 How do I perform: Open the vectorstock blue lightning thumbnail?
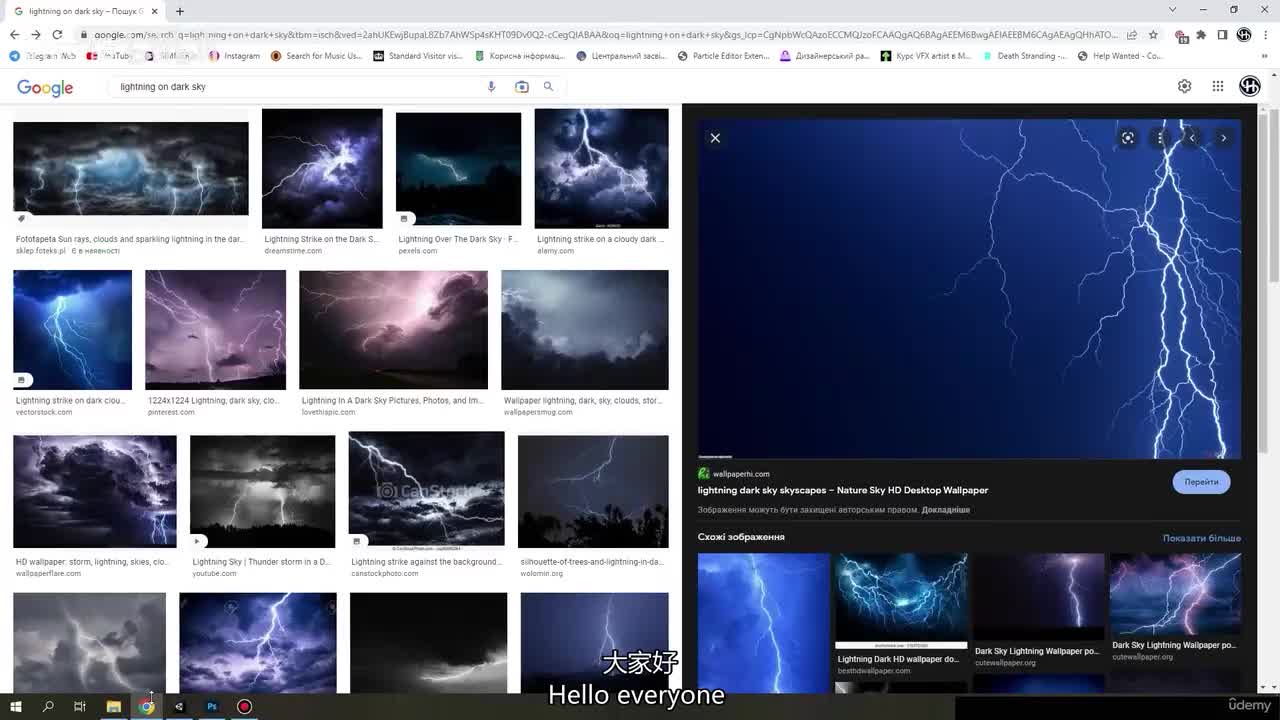(x=72, y=330)
